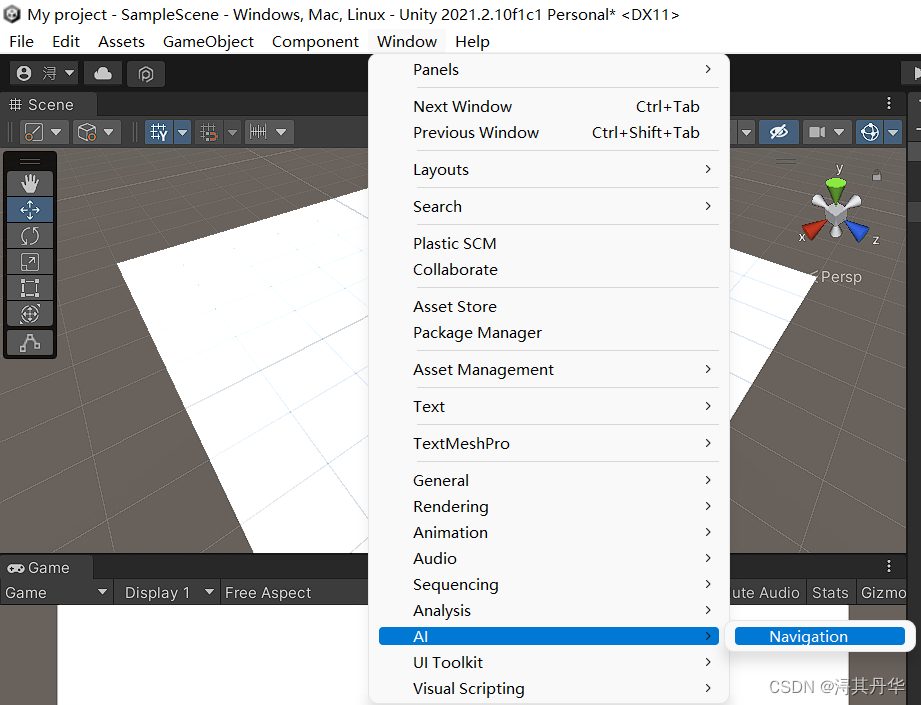921x705 pixels.
Task: Expand the camera settings dropdown arrow
Action: pos(839,132)
